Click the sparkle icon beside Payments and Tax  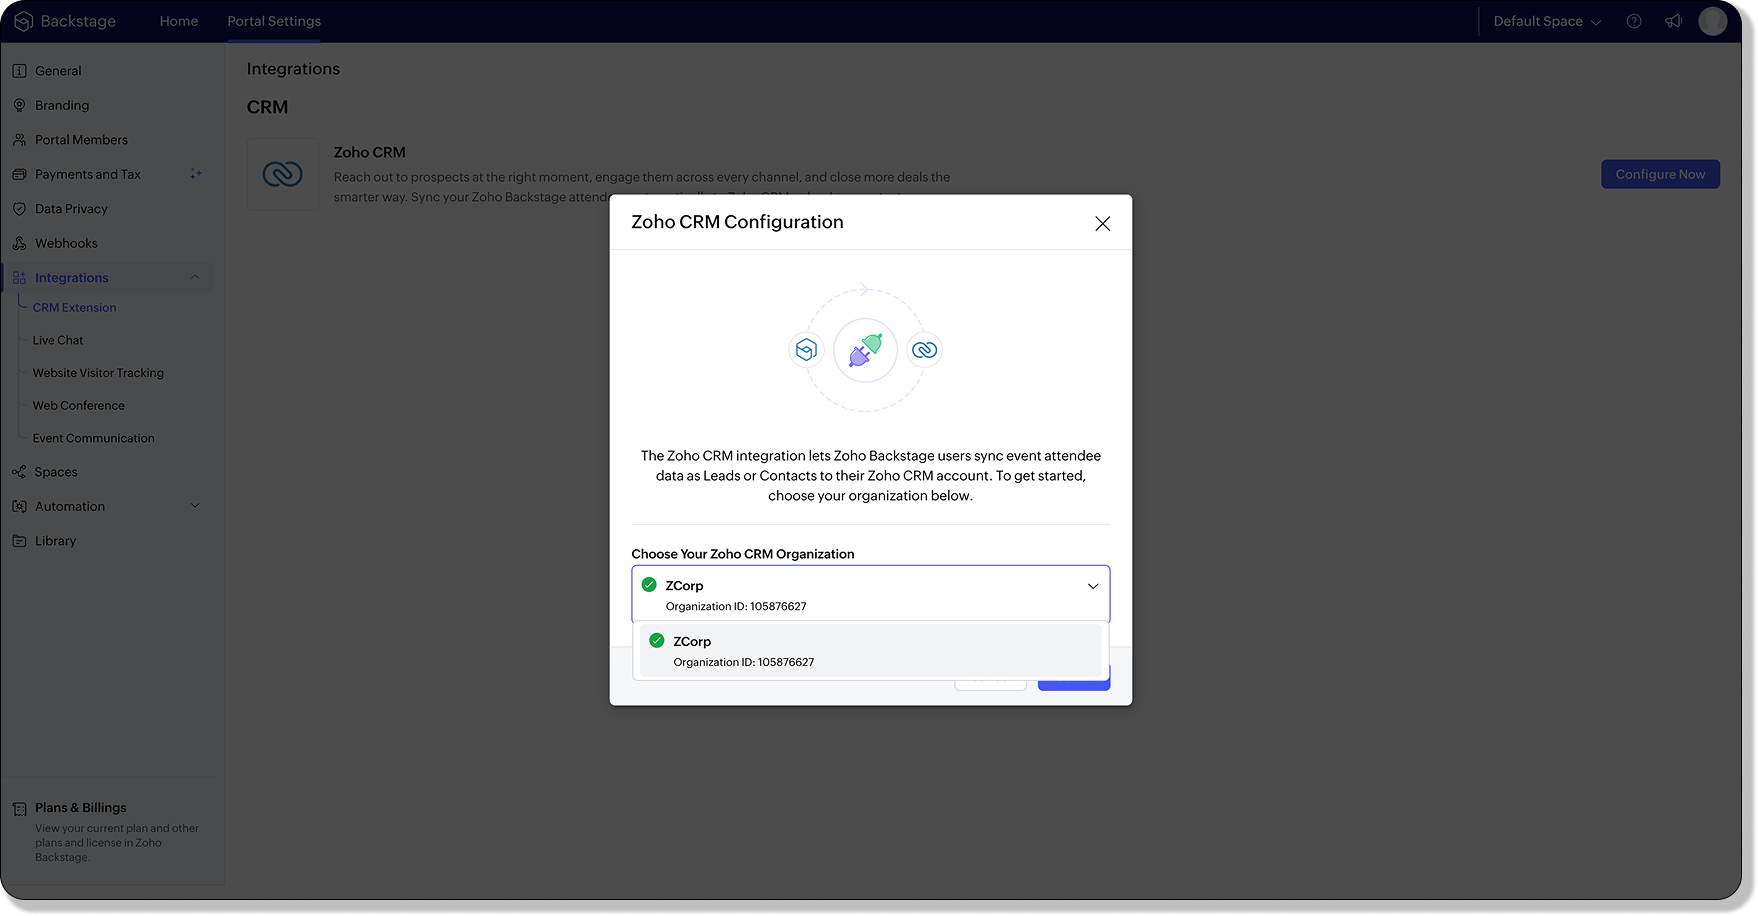pos(196,174)
